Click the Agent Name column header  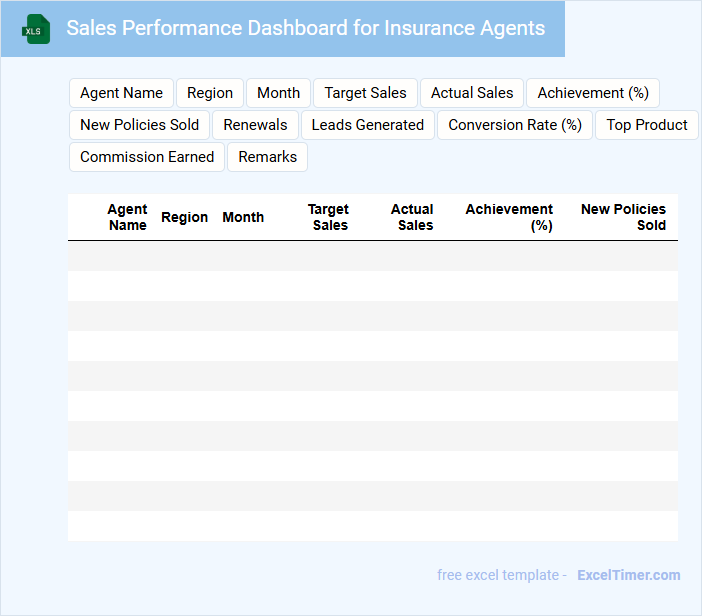[x=127, y=217]
